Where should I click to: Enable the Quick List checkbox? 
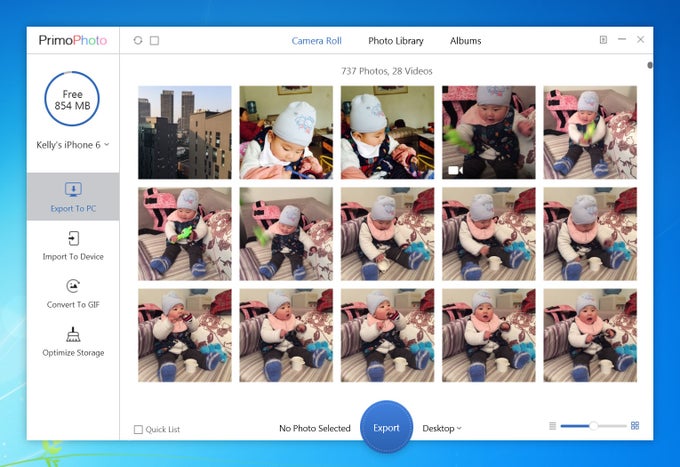(138, 429)
